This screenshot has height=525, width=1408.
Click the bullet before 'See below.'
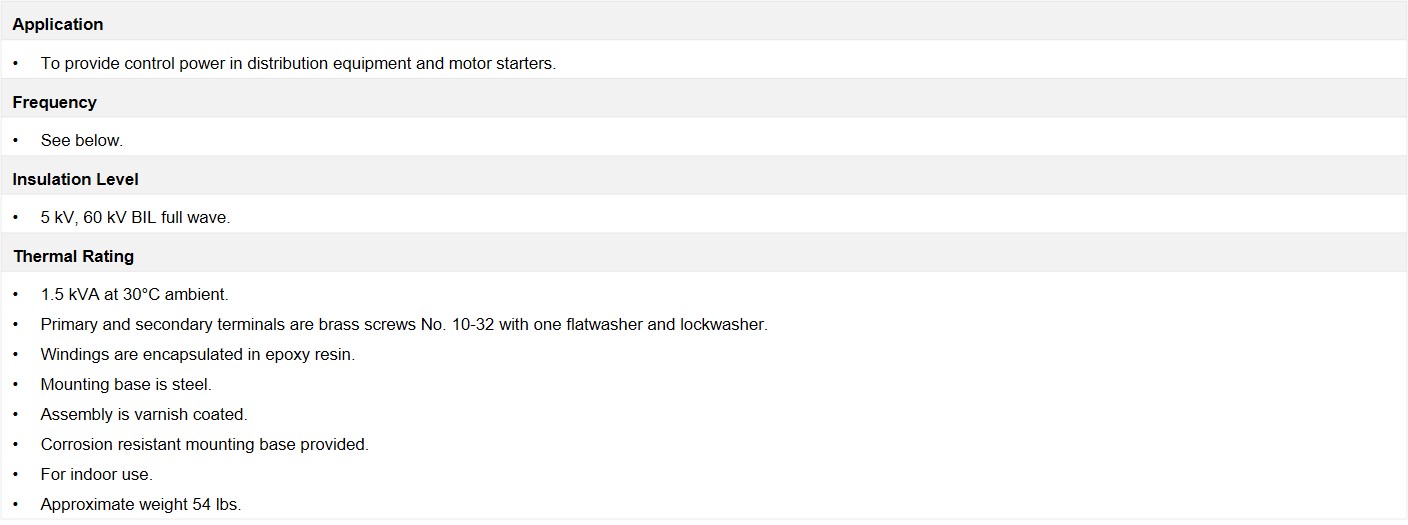16,140
